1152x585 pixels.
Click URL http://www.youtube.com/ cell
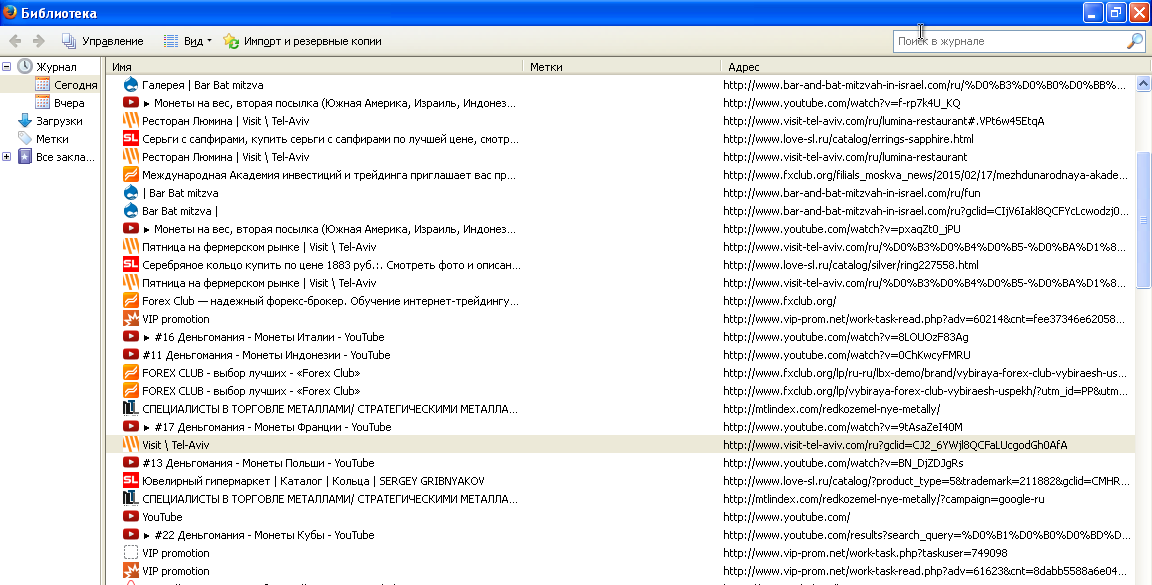coord(786,517)
